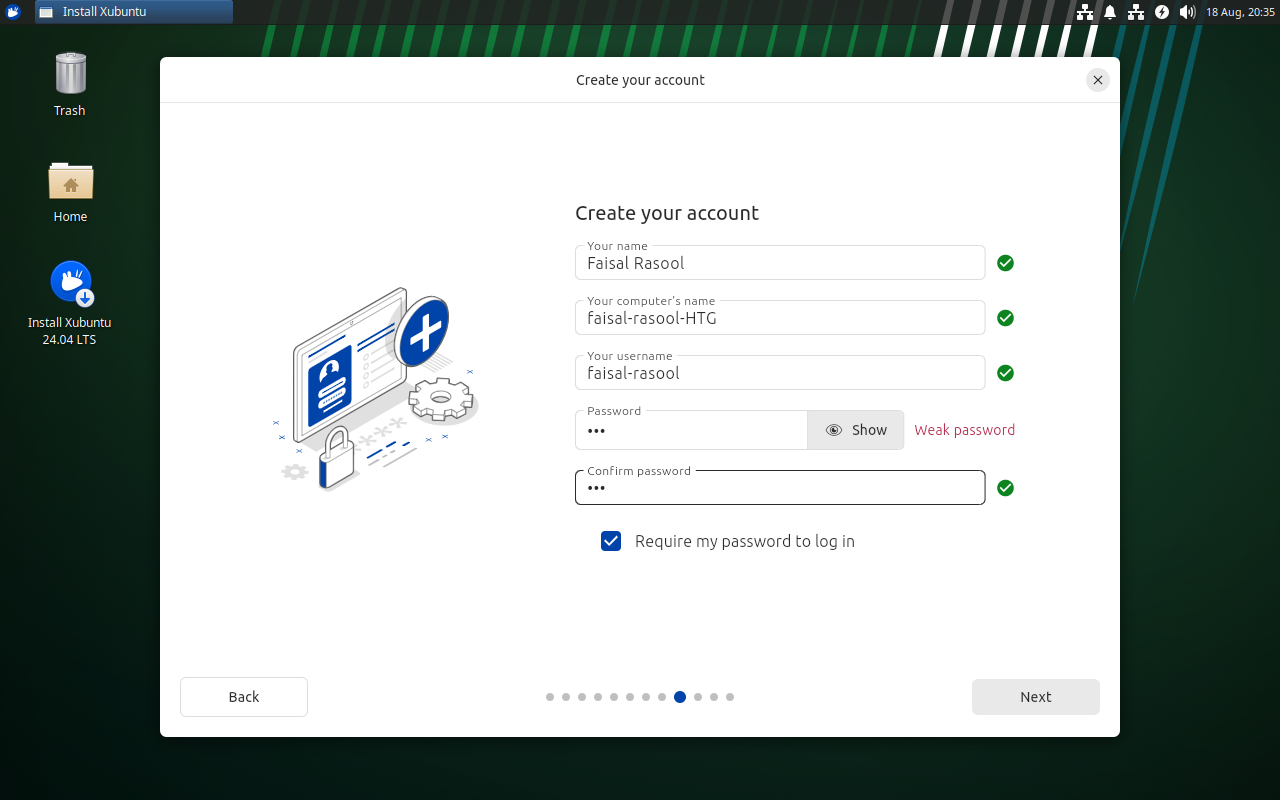Viewport: 1280px width, 800px height.
Task: Open the Xfce applications menu icon
Action: 13,12
